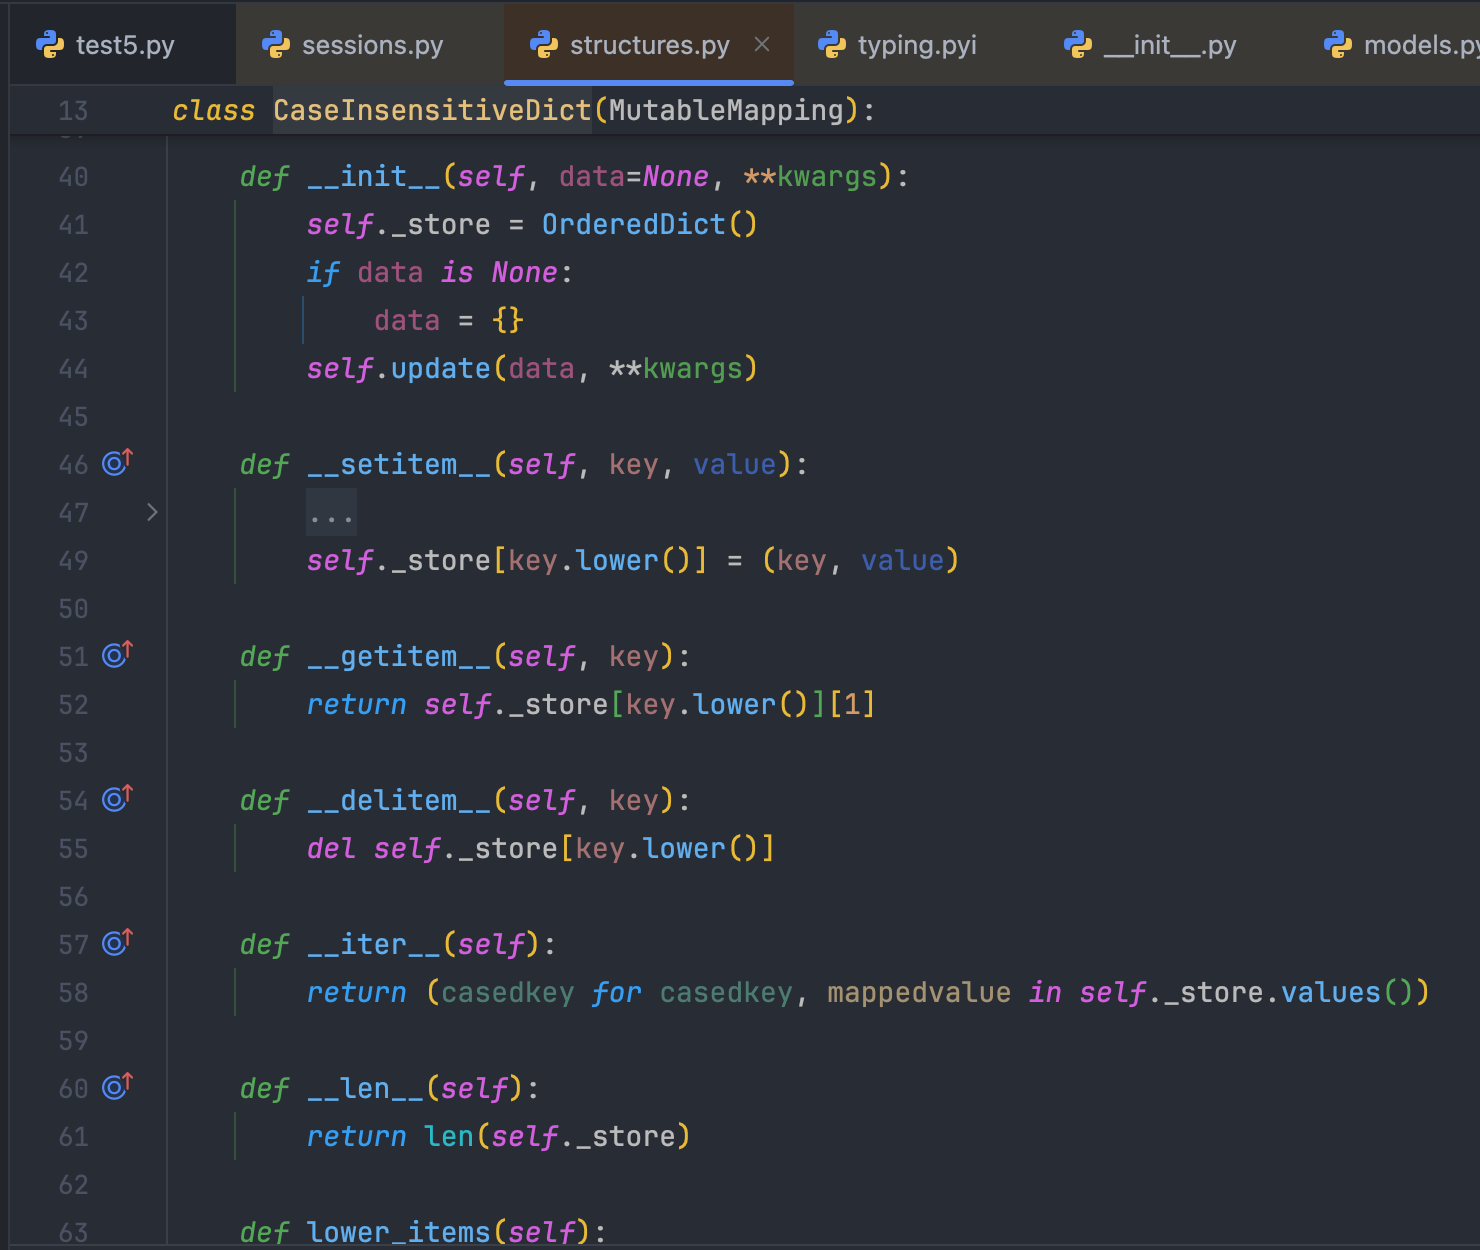Image resolution: width=1480 pixels, height=1250 pixels.
Task: Close the structures.py tab
Action: (762, 45)
